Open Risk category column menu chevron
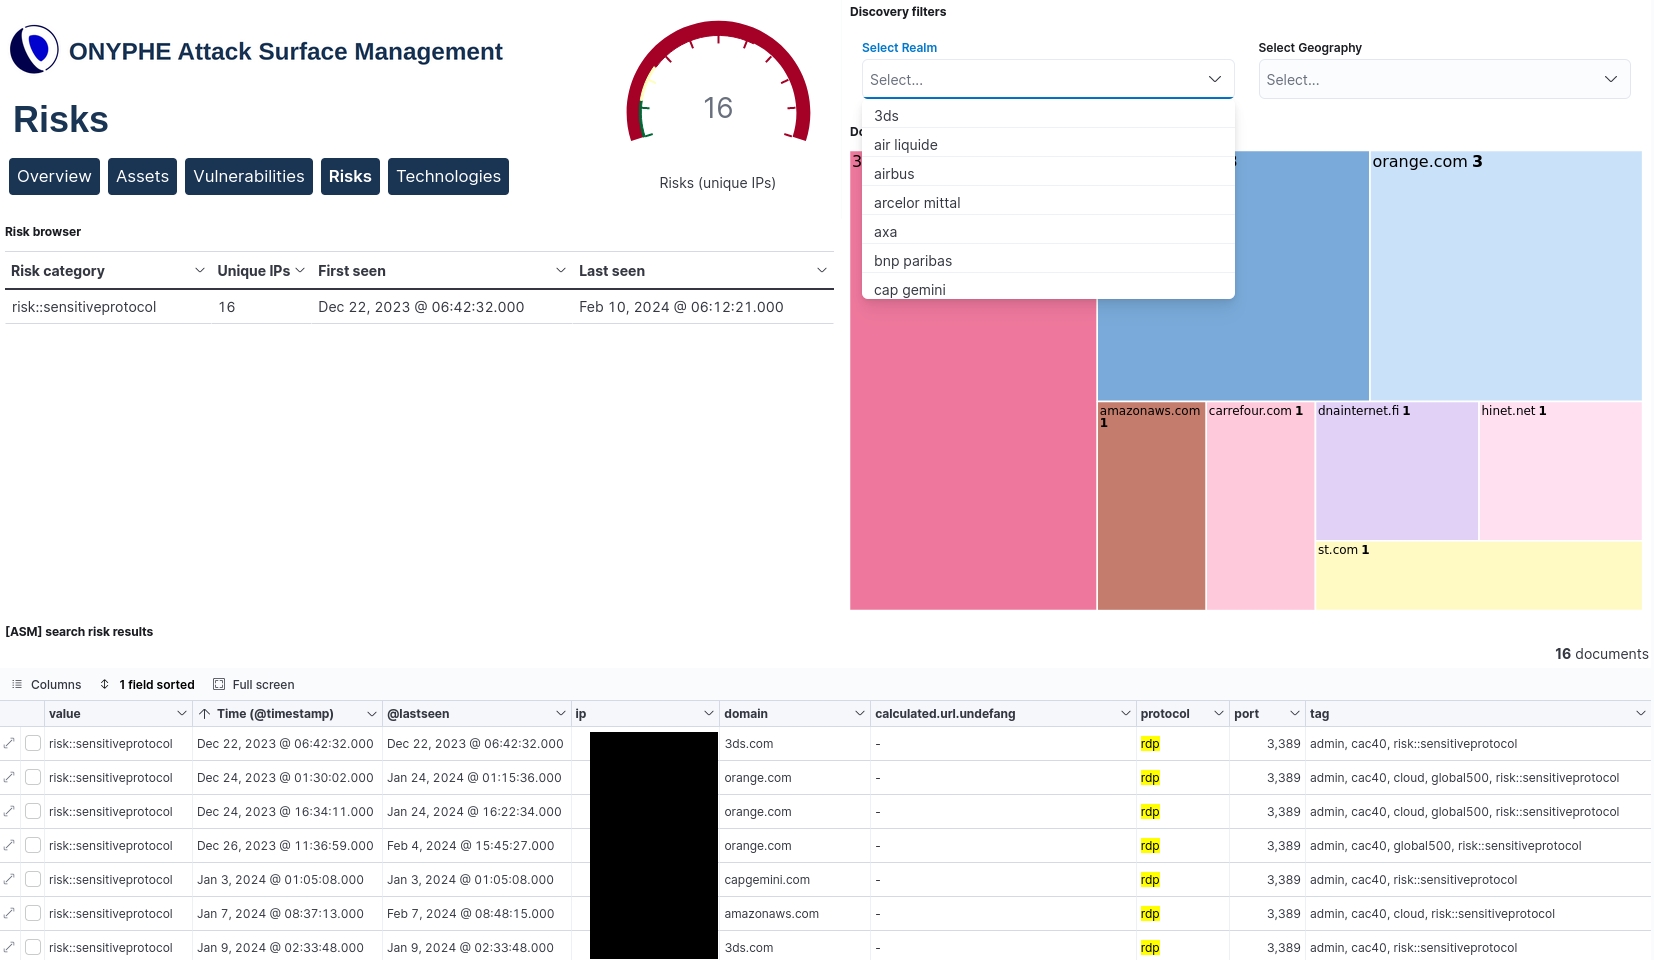Image resolution: width=1654 pixels, height=960 pixels. 199,270
